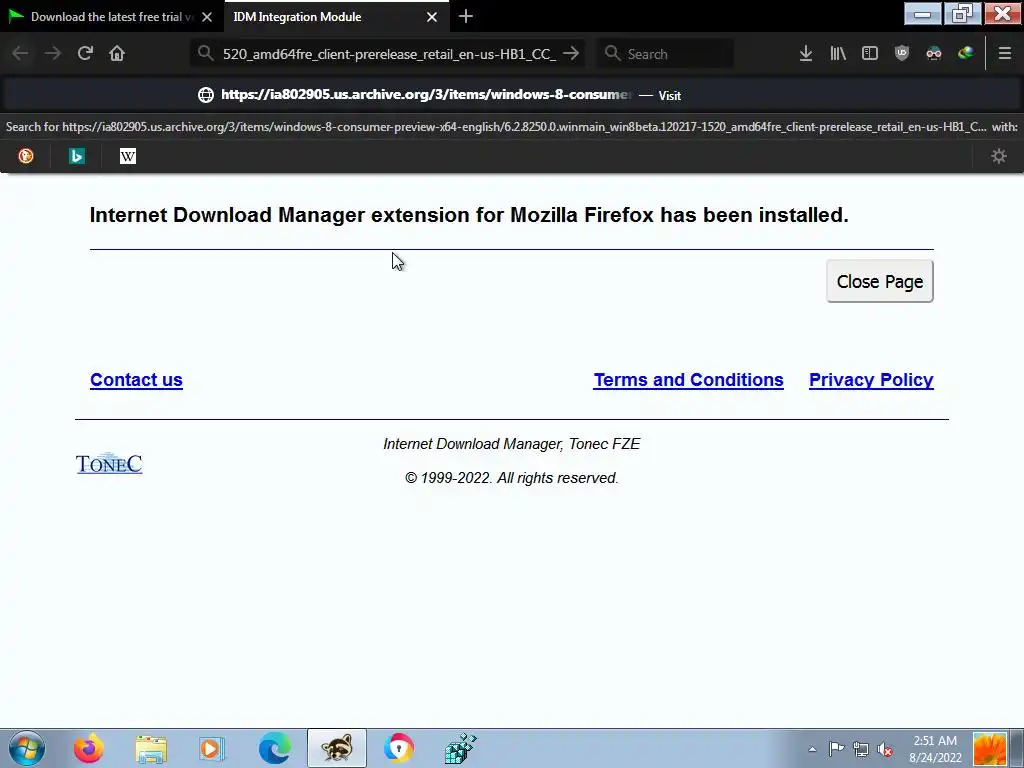Launch Microsoft Edge from the taskbar
Image resolution: width=1024 pixels, height=768 pixels.
275,748
